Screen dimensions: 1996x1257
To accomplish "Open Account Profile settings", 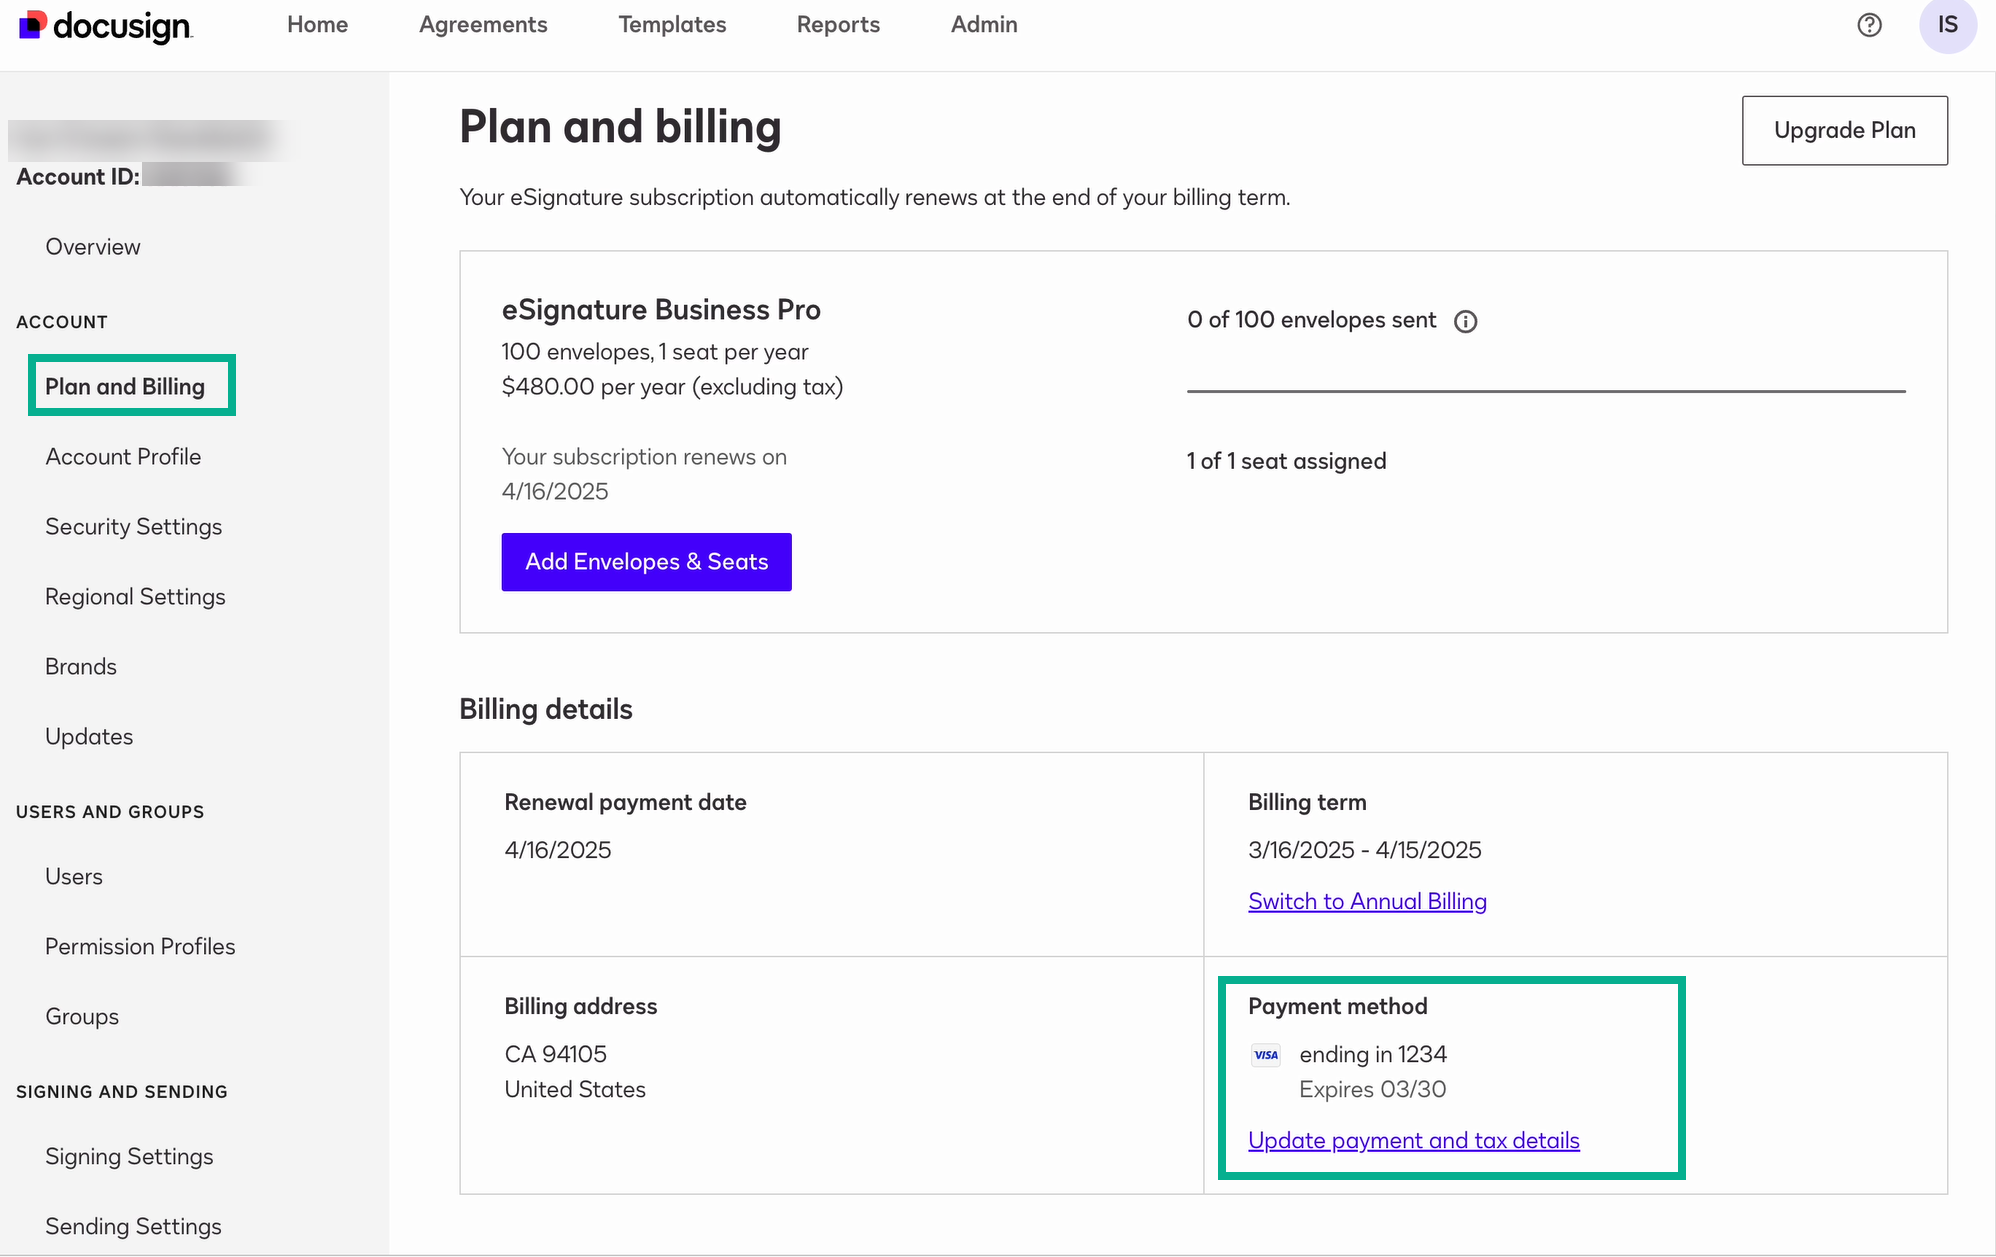I will [122, 456].
